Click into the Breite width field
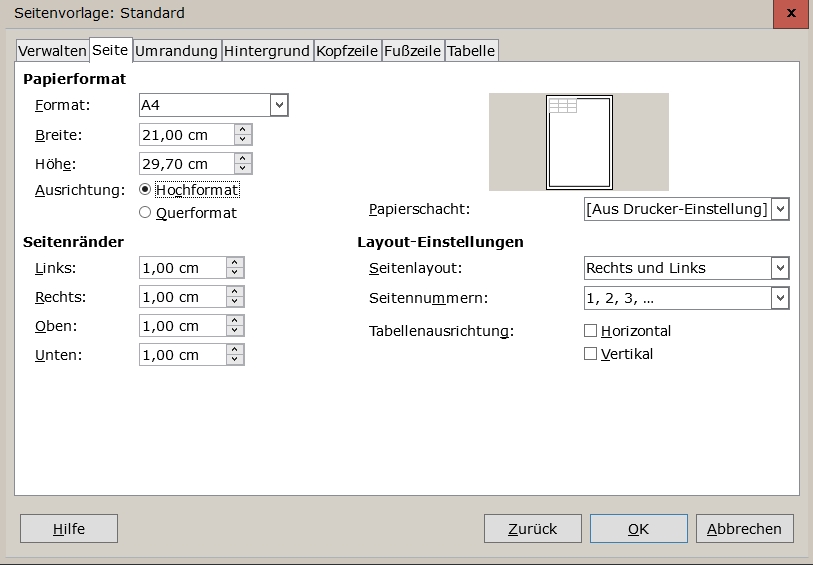Screen dimensions: 813x565 pyautogui.click(x=187, y=135)
